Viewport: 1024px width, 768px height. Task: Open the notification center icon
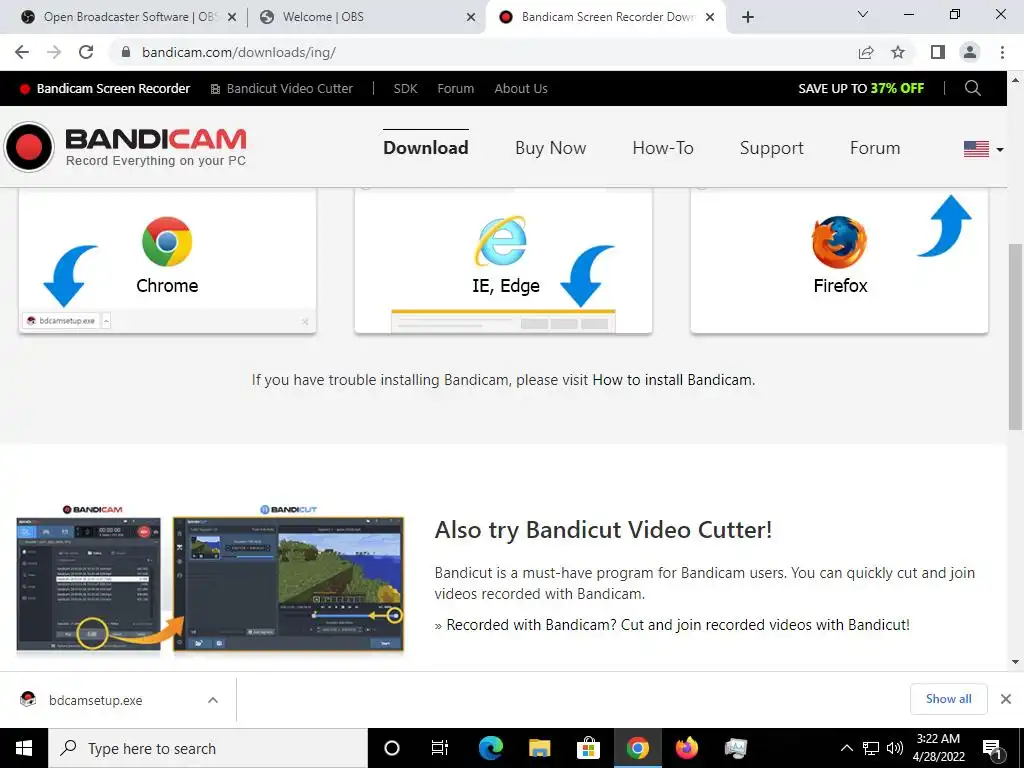993,749
